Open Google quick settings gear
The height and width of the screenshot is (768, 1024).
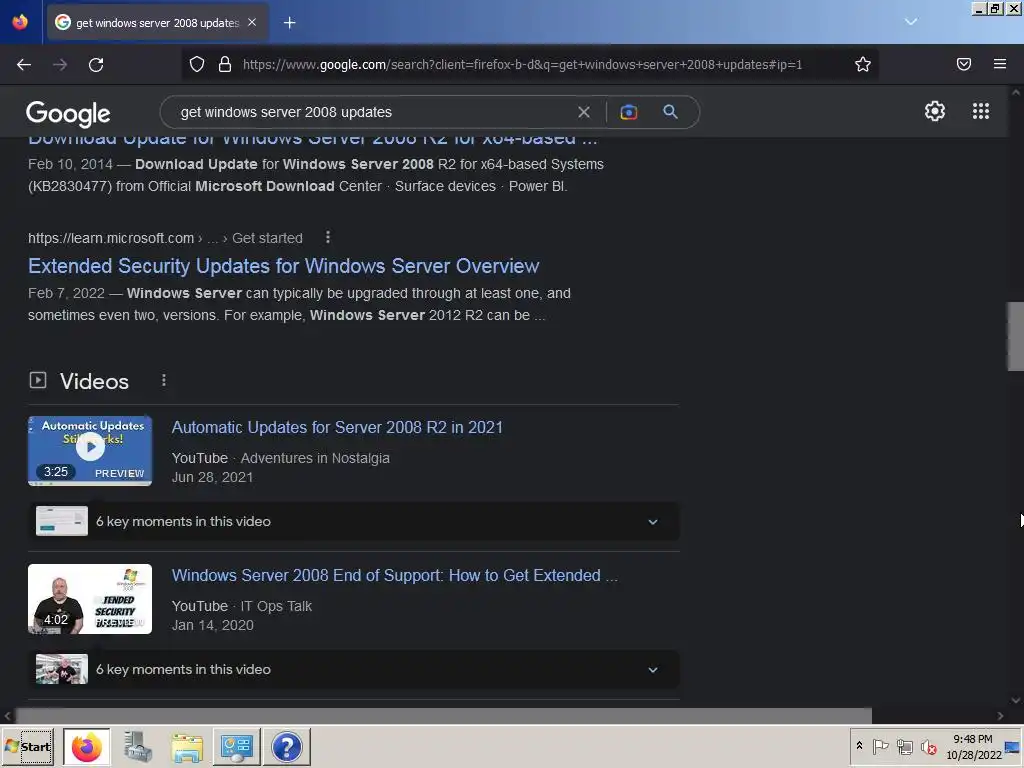tap(935, 111)
